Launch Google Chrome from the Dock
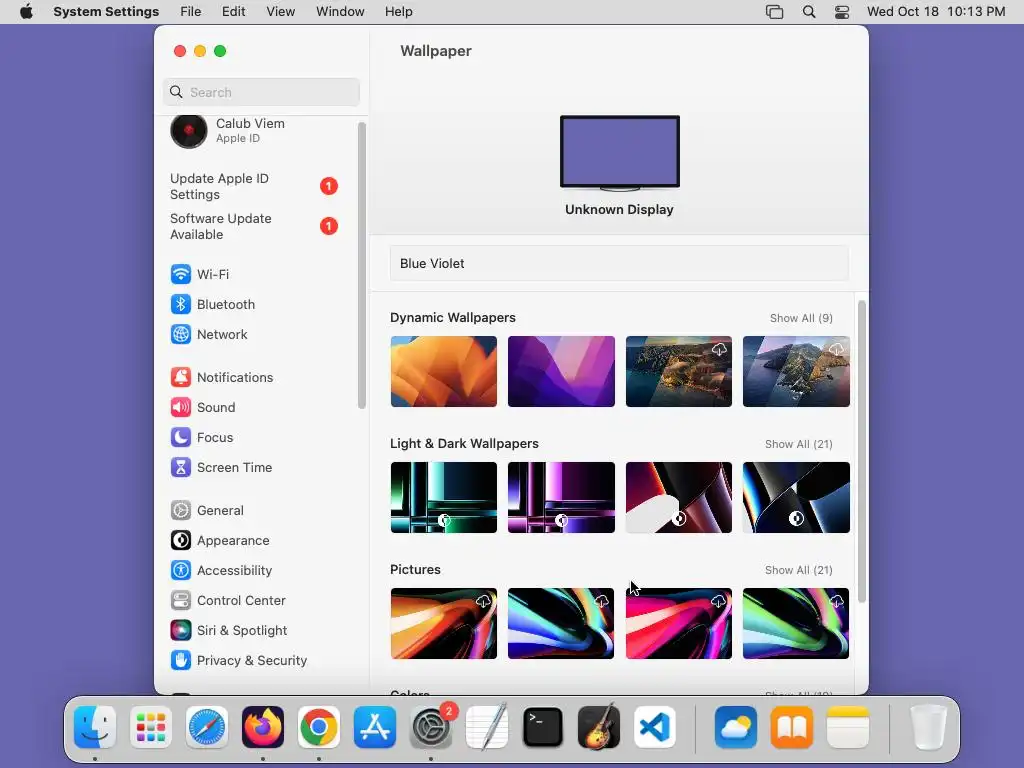1024x768 pixels. pos(319,727)
